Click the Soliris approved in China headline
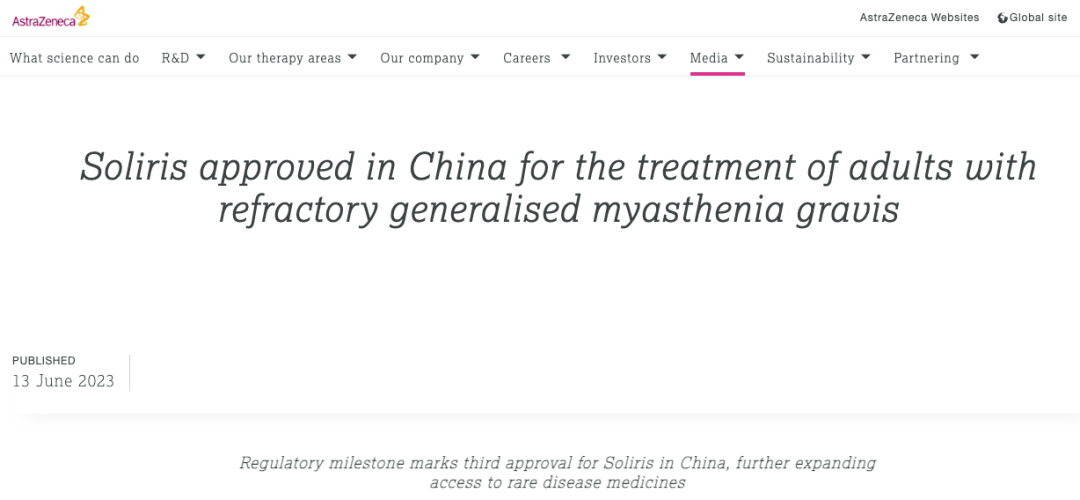1080x500 pixels. click(x=559, y=189)
